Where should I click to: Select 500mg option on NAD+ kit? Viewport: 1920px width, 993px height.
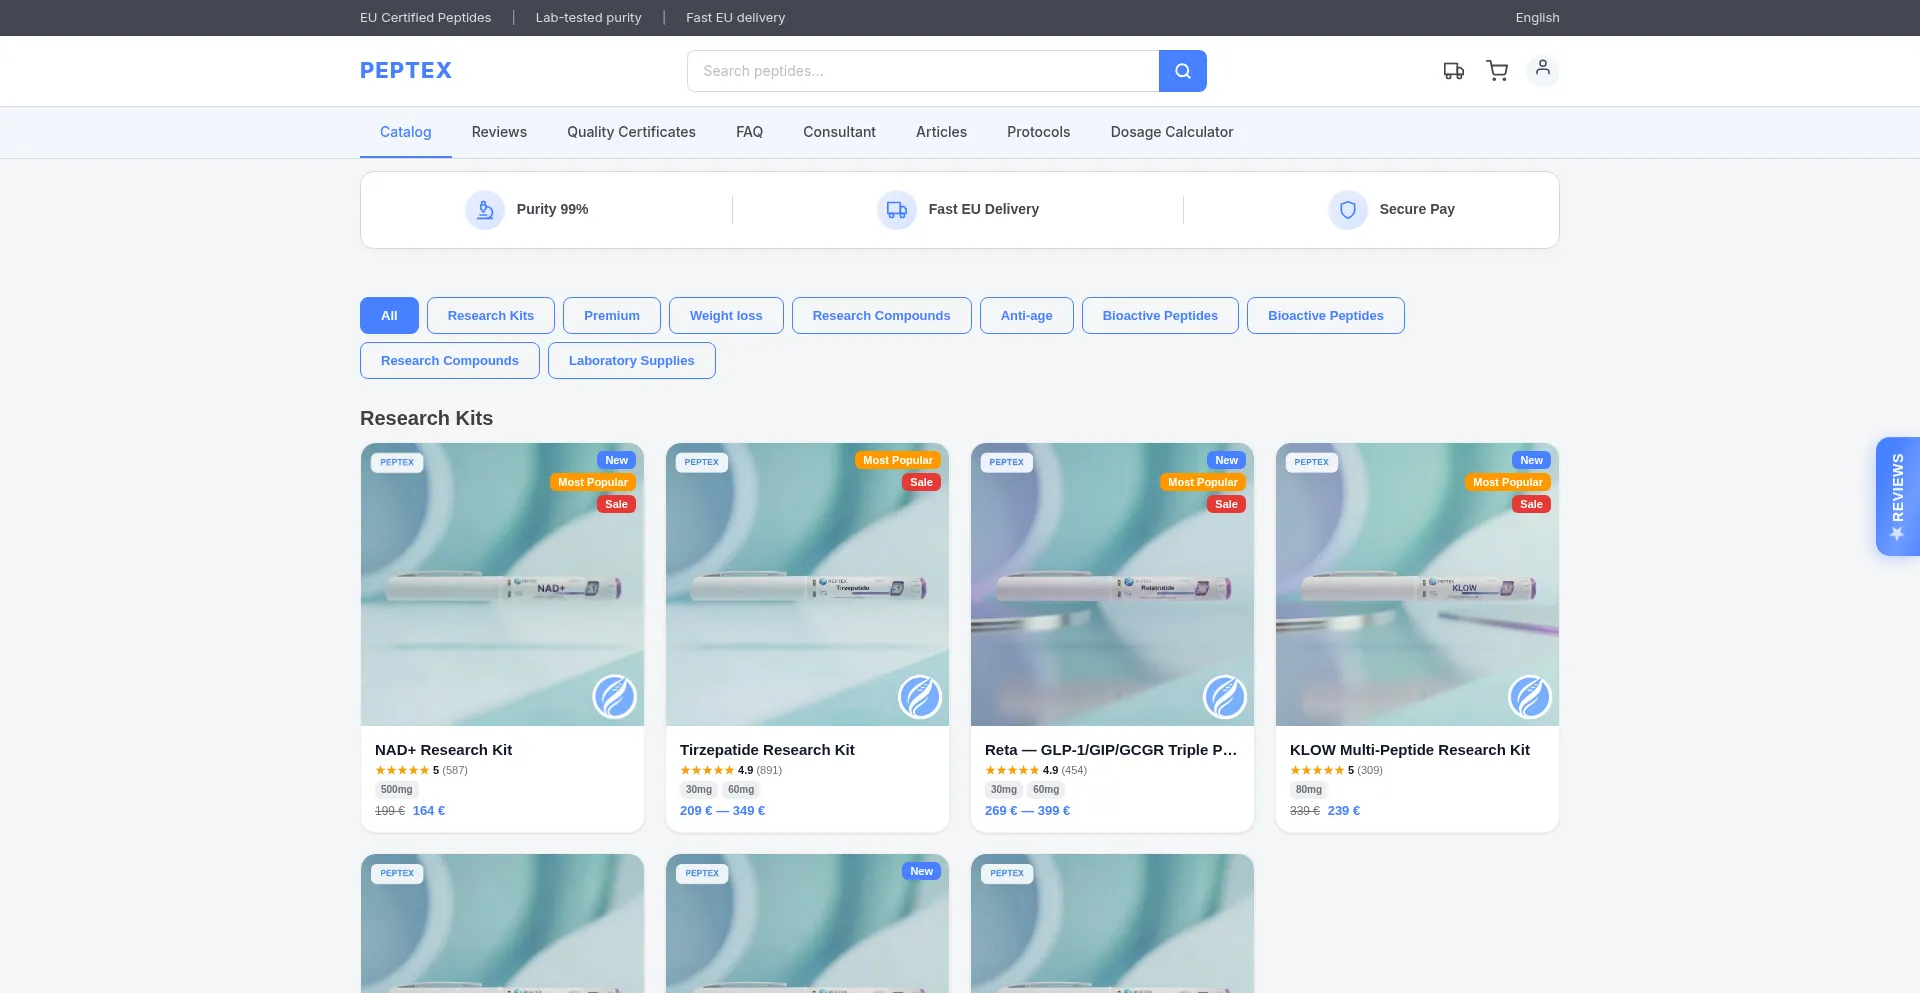(397, 790)
